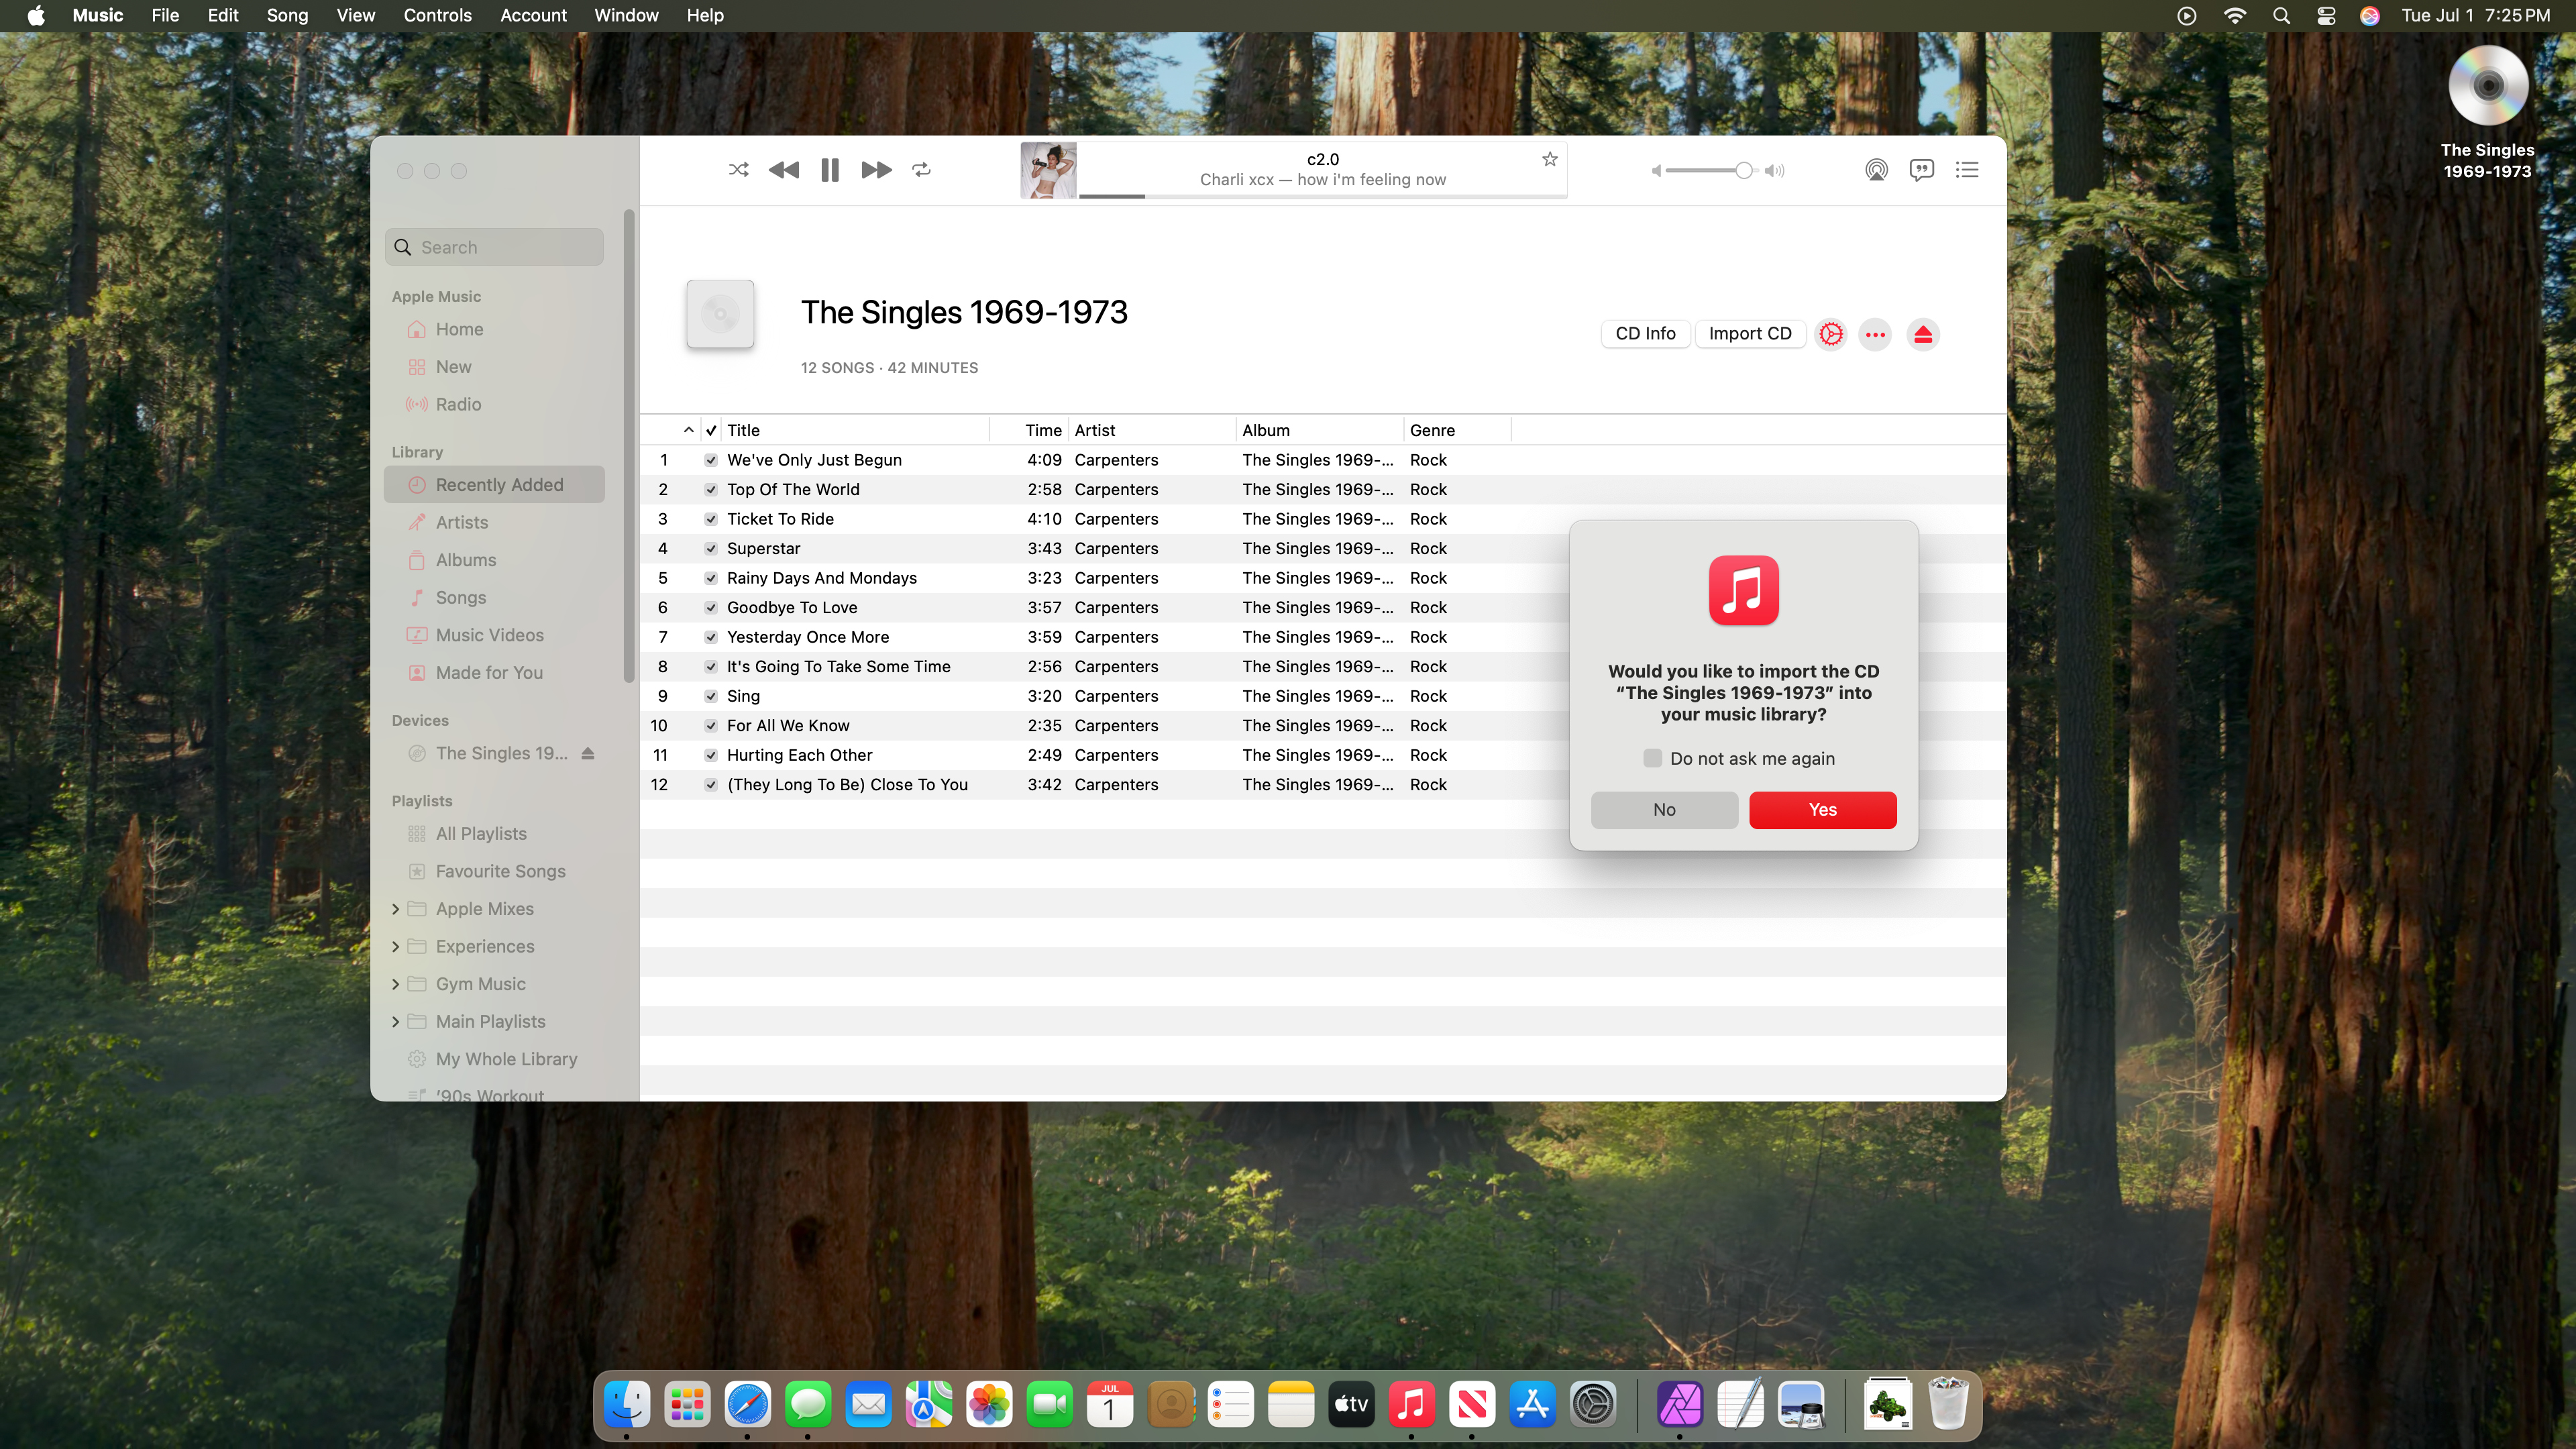Expand Experiences playlist folder

[396, 946]
